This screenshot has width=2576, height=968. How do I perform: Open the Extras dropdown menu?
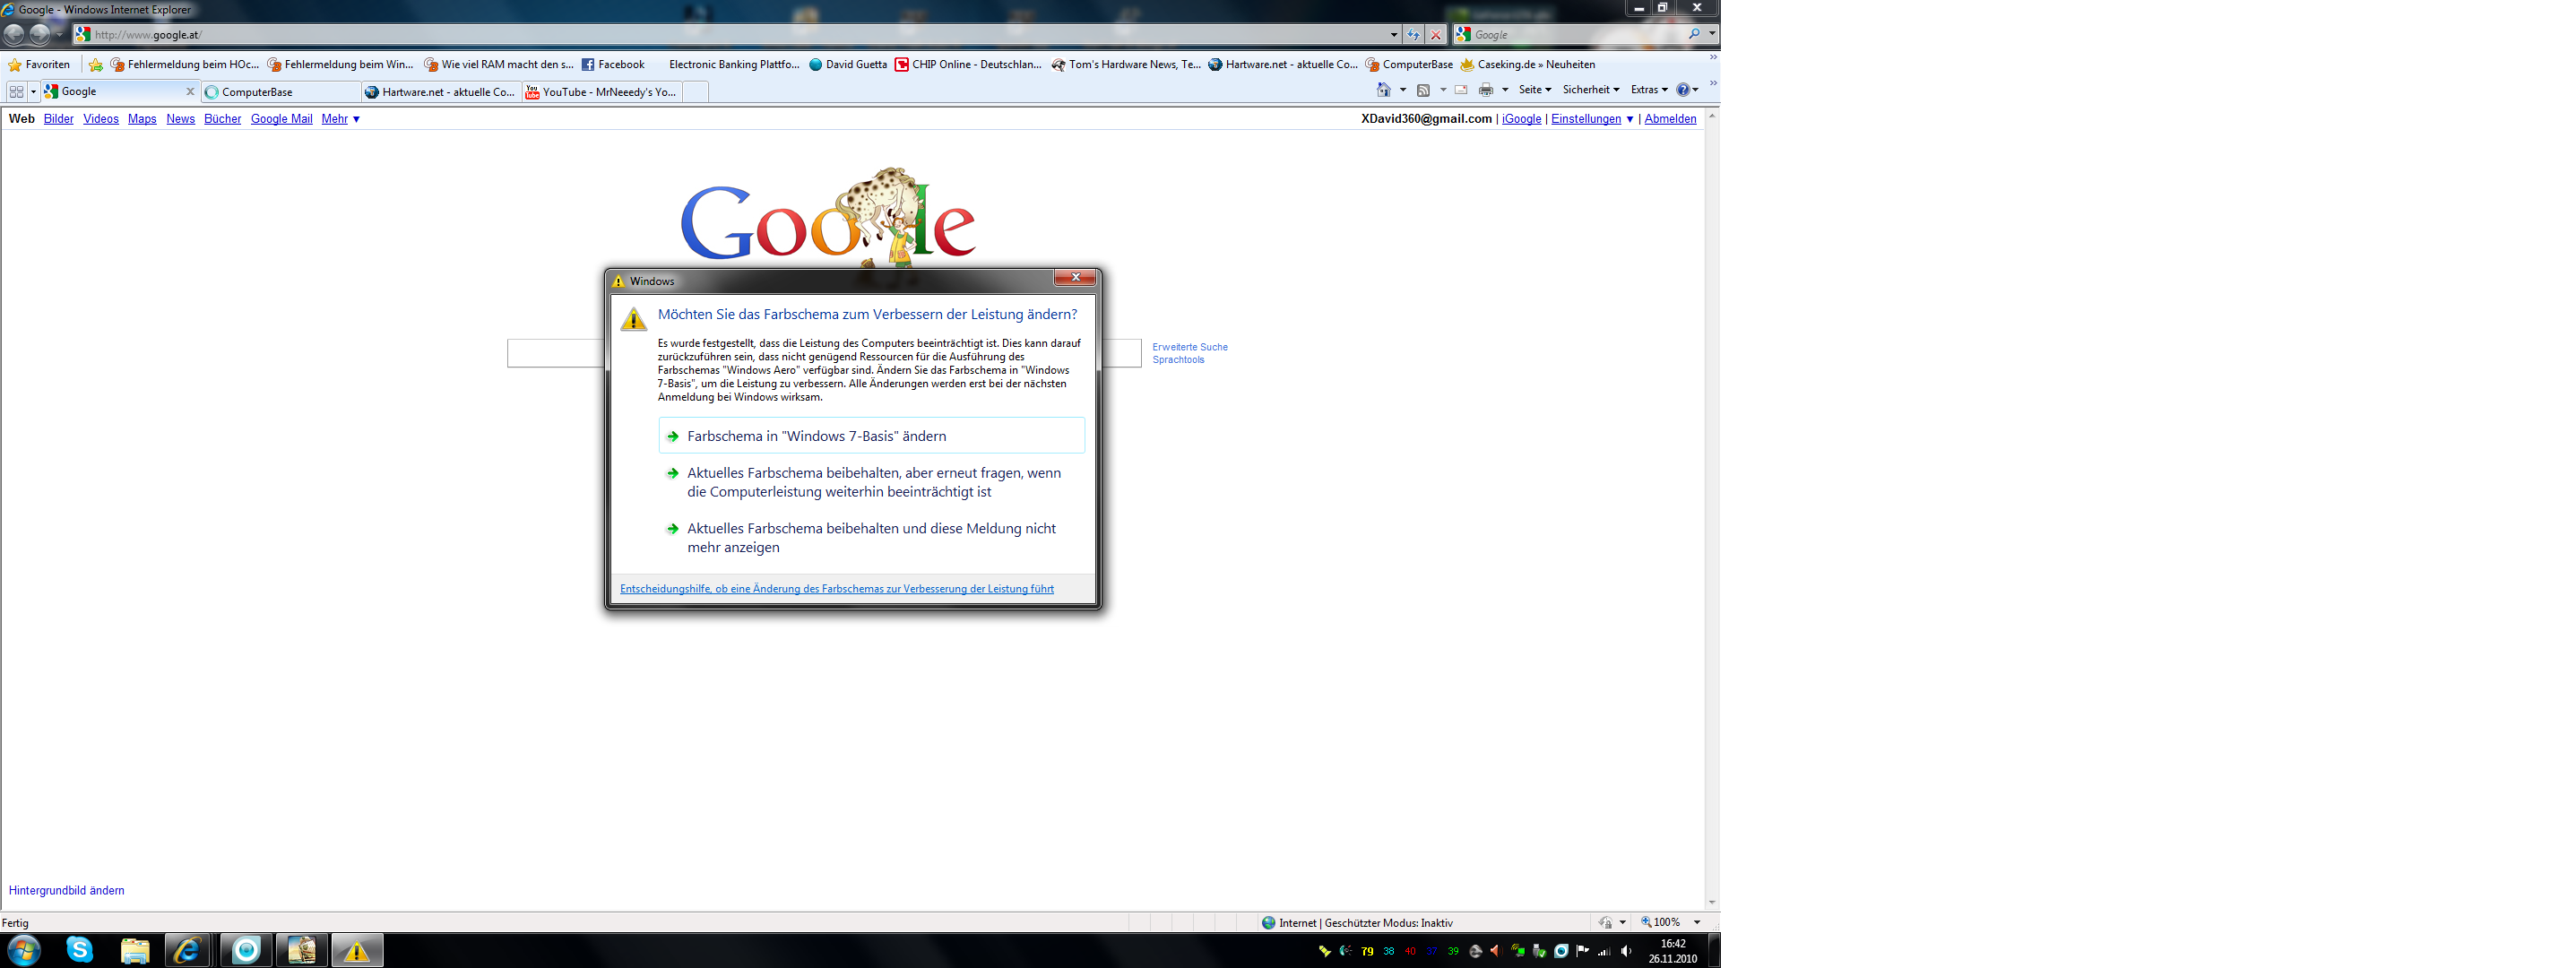(1648, 90)
